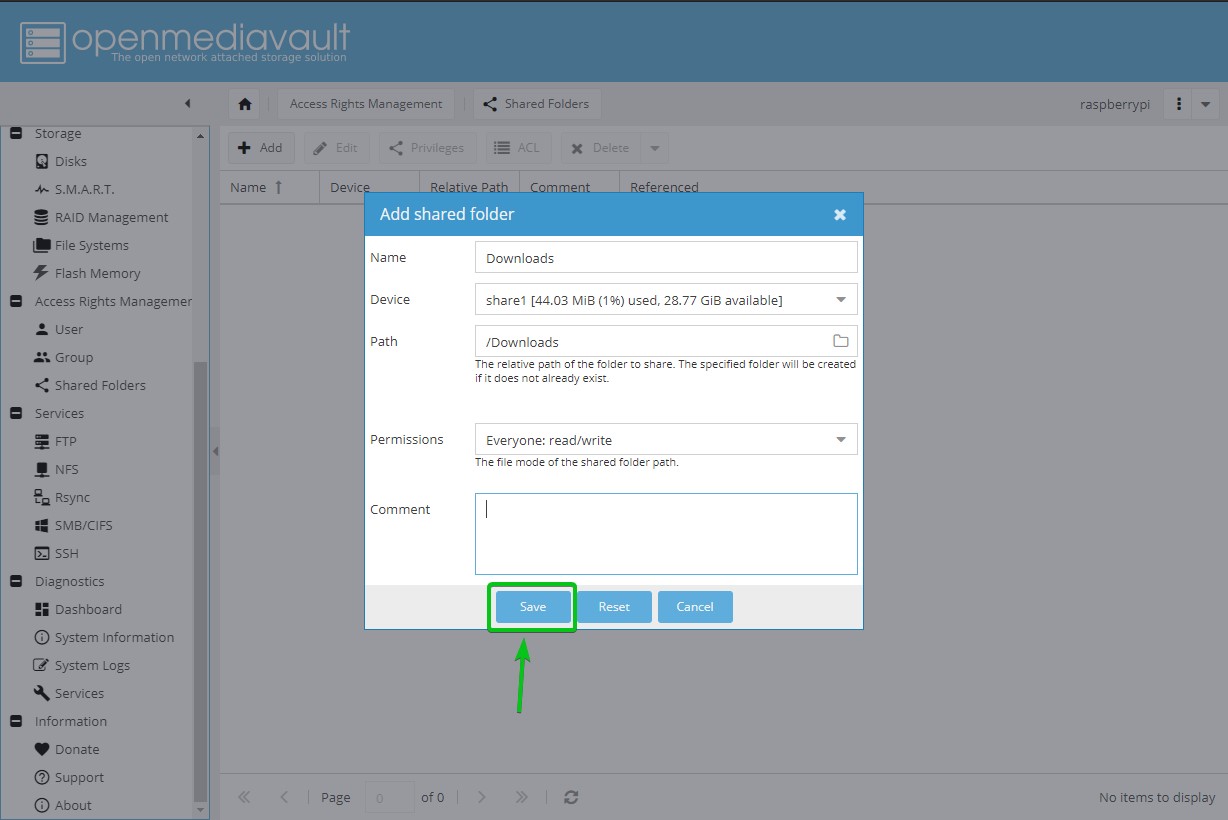Open the three-dot options menu beside raspberrypi

click(x=1179, y=104)
